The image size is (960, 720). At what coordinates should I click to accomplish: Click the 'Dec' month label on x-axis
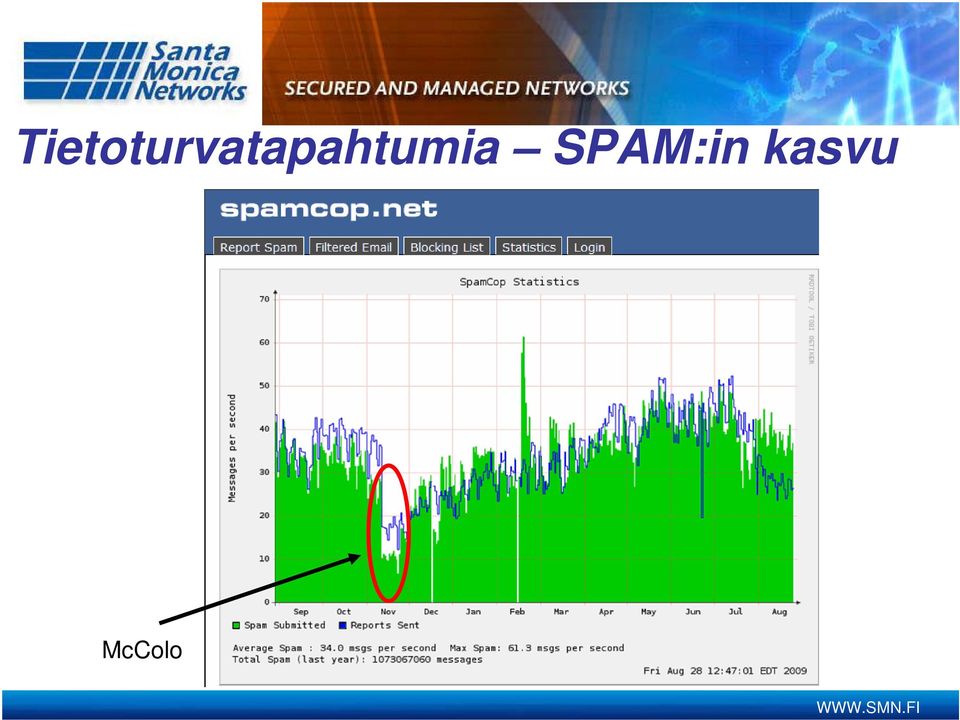pos(431,612)
